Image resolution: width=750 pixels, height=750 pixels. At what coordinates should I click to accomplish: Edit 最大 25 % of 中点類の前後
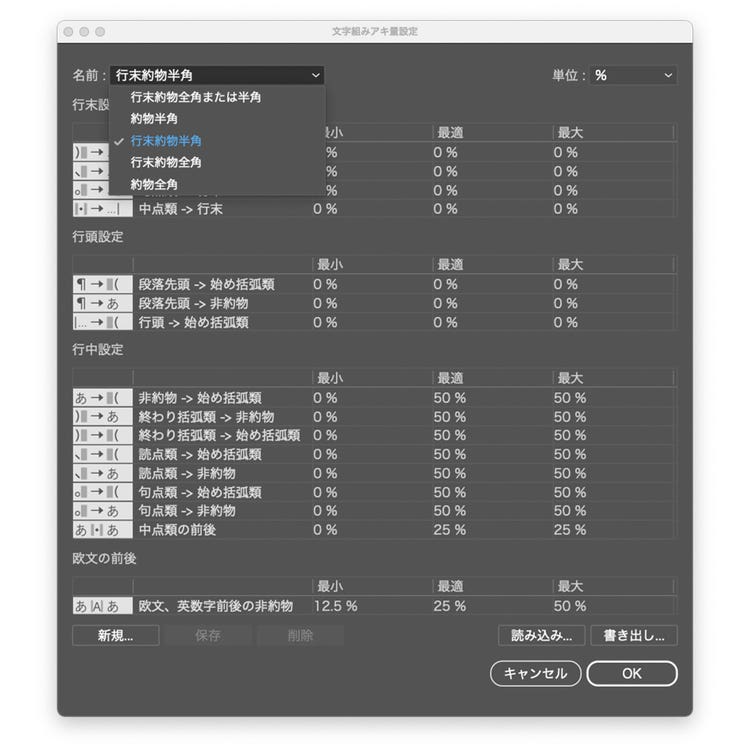point(570,529)
